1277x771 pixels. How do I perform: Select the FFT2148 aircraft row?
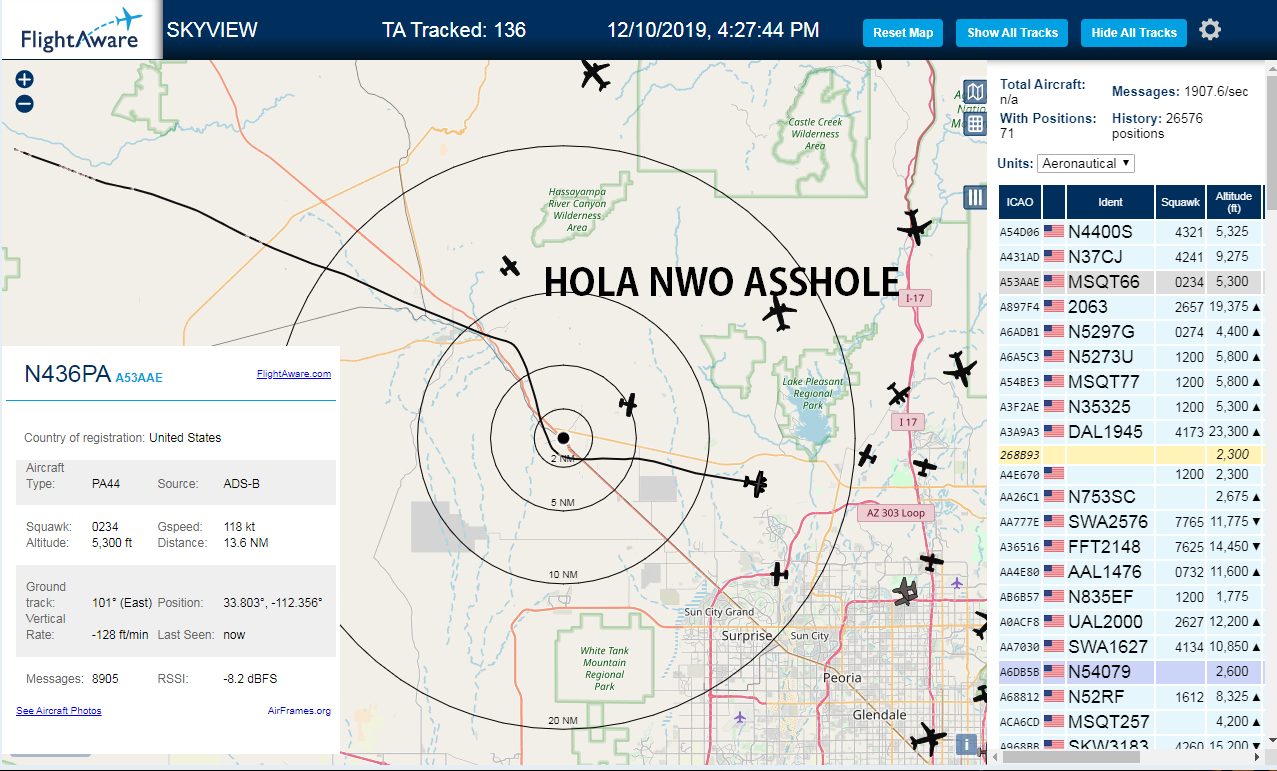pos(1131,546)
